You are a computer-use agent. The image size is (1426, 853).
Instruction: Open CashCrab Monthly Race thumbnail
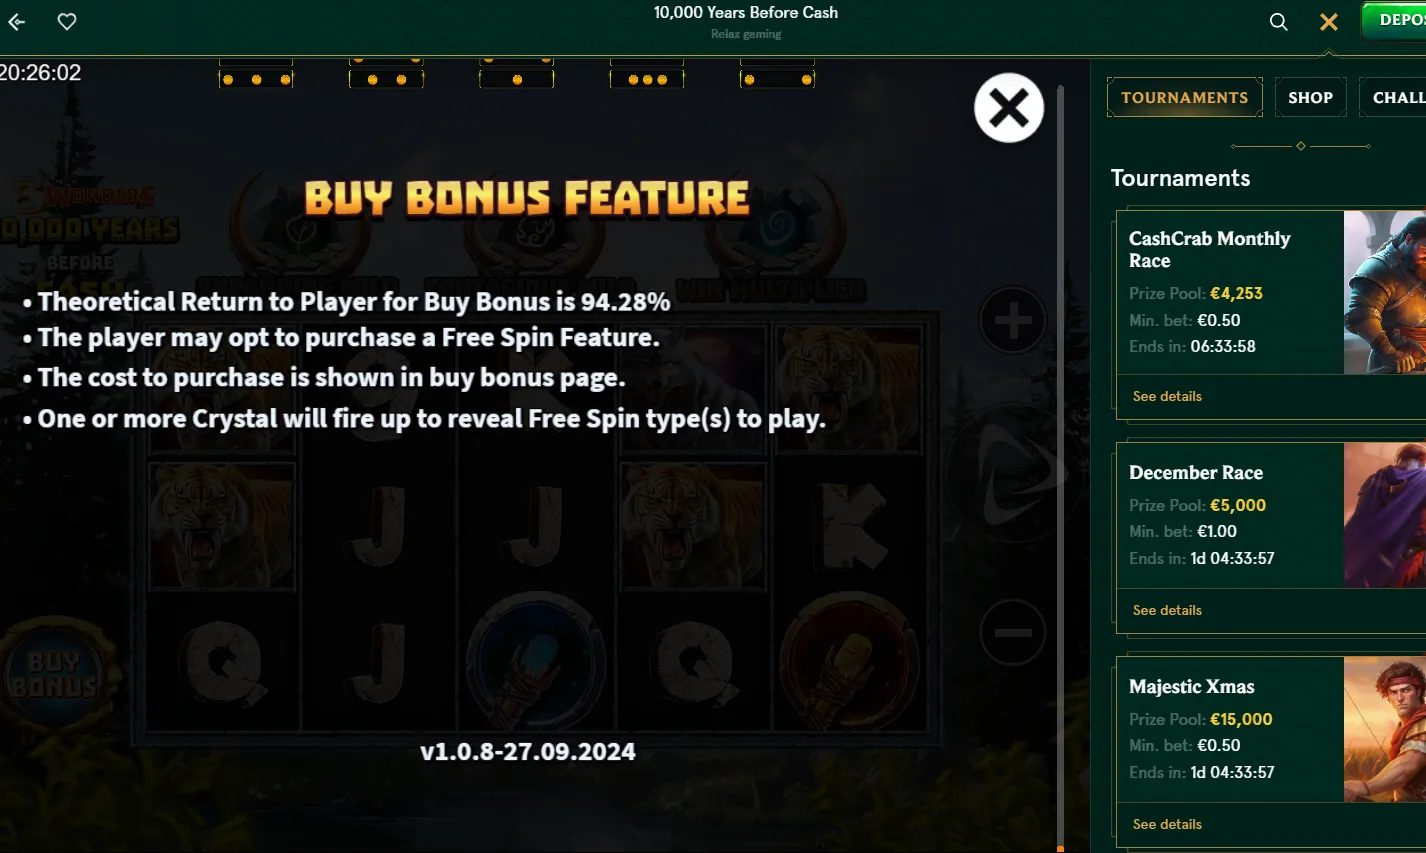point(1385,292)
